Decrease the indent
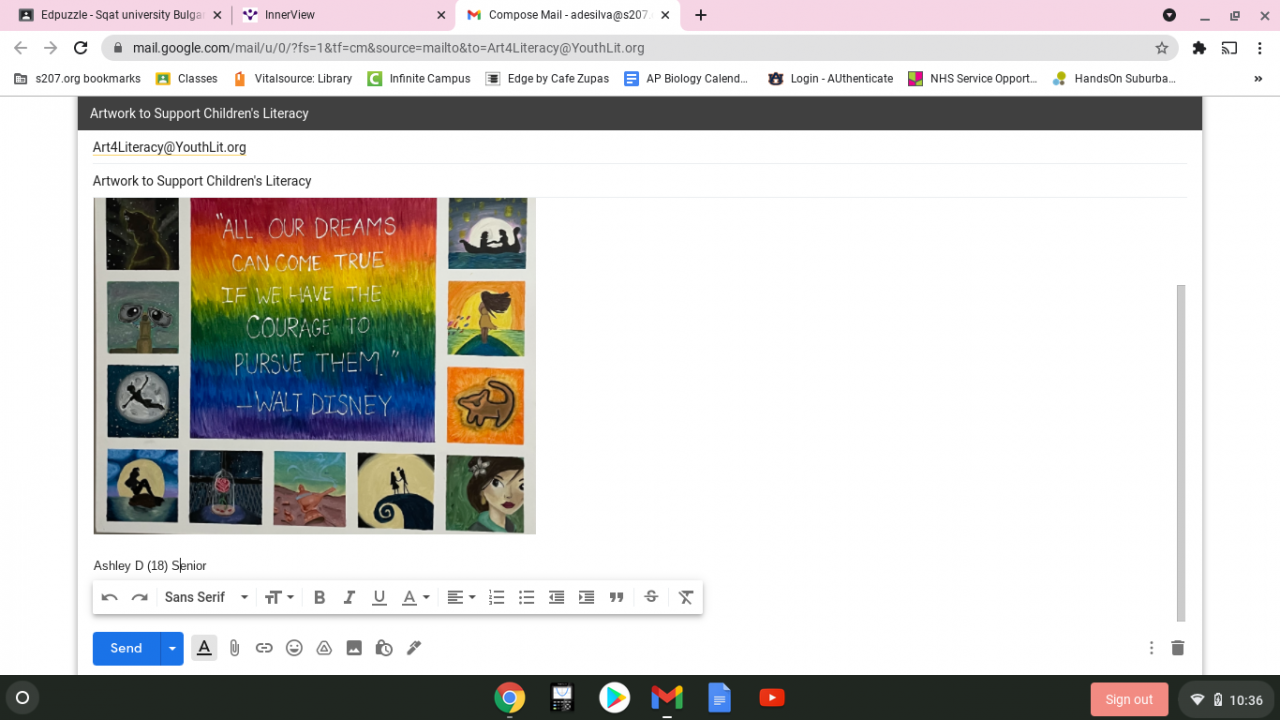Screen dimensions: 1280x720 click(556, 597)
